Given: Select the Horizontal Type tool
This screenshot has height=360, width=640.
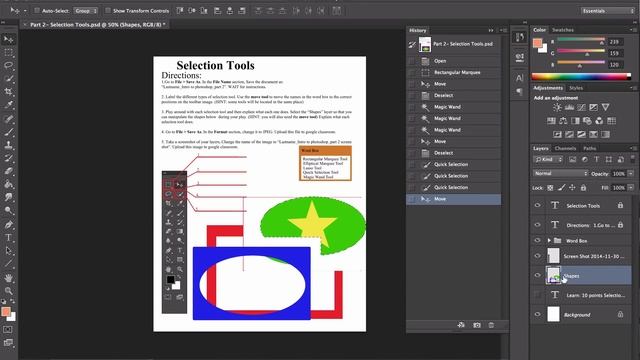Looking at the screenshot, I should pos(8,238).
